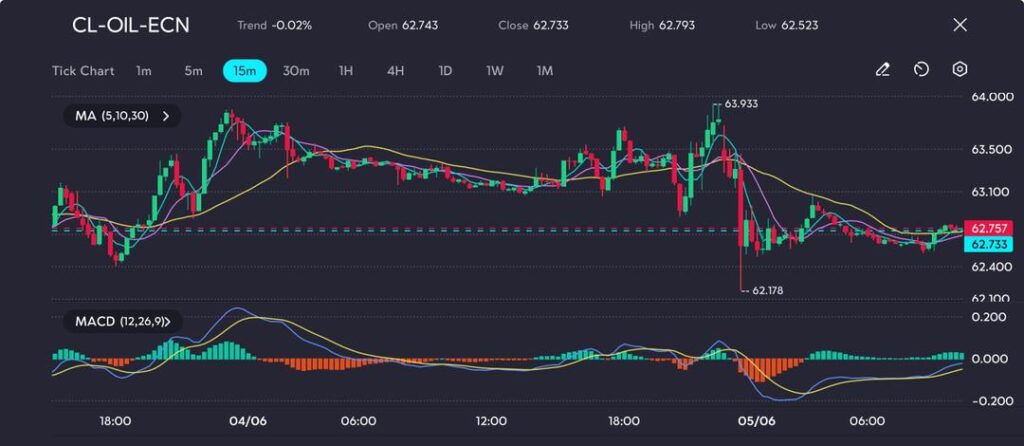Switch chart to 1H timeframe
The height and width of the screenshot is (446, 1024).
click(x=346, y=71)
